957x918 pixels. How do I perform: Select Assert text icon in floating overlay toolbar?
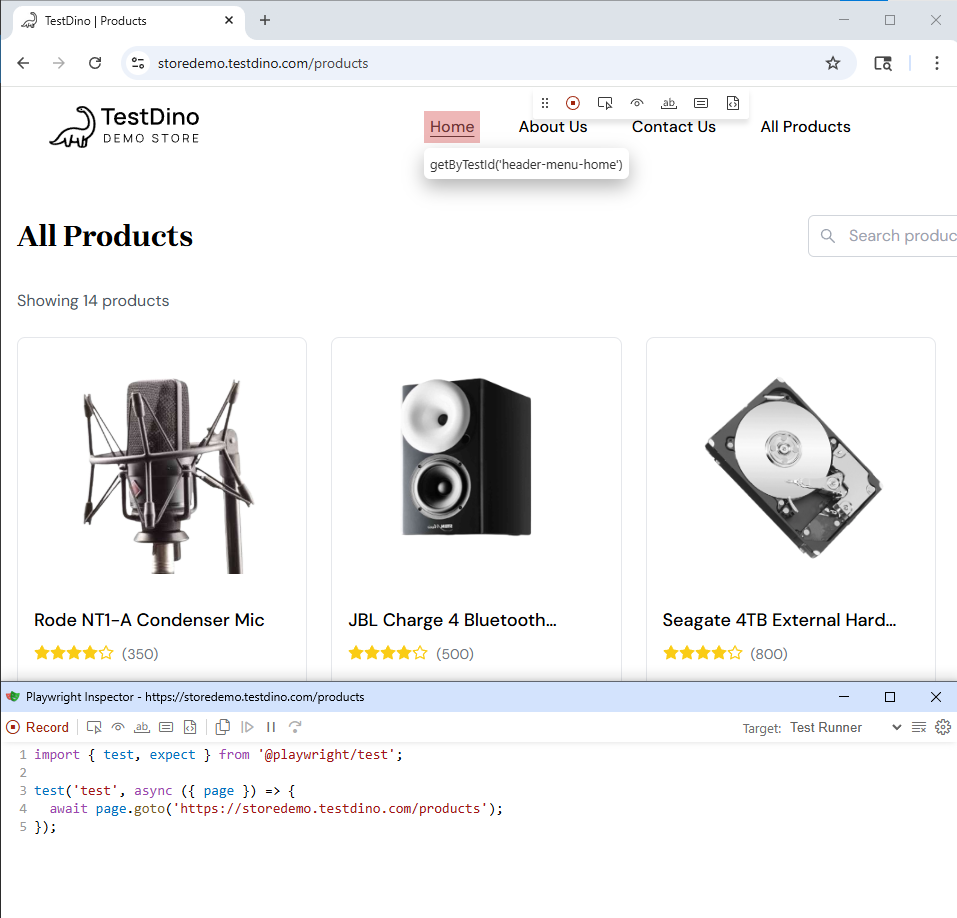[x=669, y=103]
